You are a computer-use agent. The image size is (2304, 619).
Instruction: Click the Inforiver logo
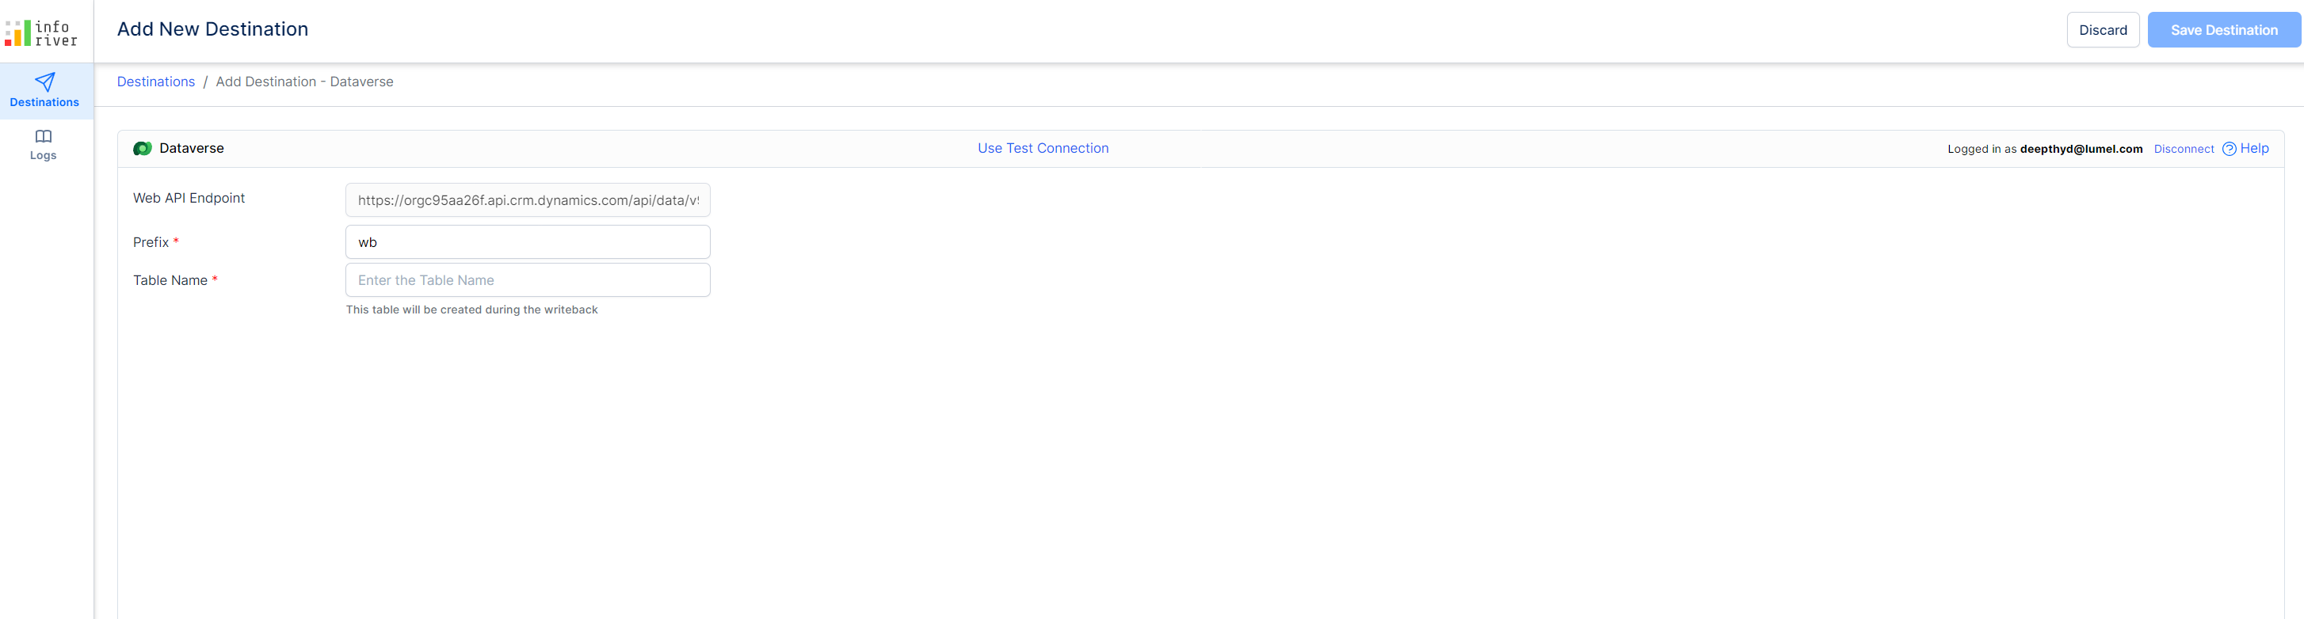[41, 33]
